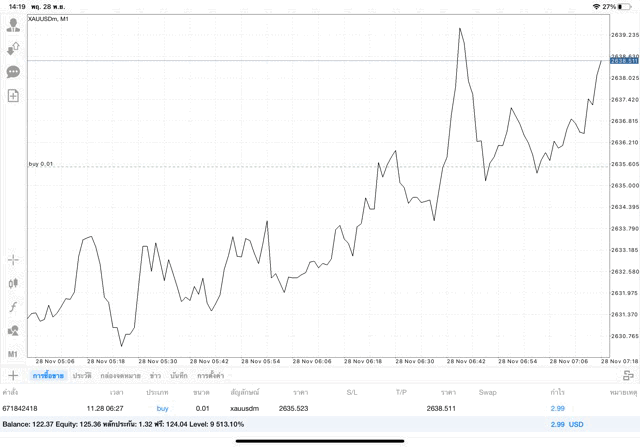Select the การซื้อขาย (Trade) tab
Viewport: 640px width, 447px height.
coord(48,375)
